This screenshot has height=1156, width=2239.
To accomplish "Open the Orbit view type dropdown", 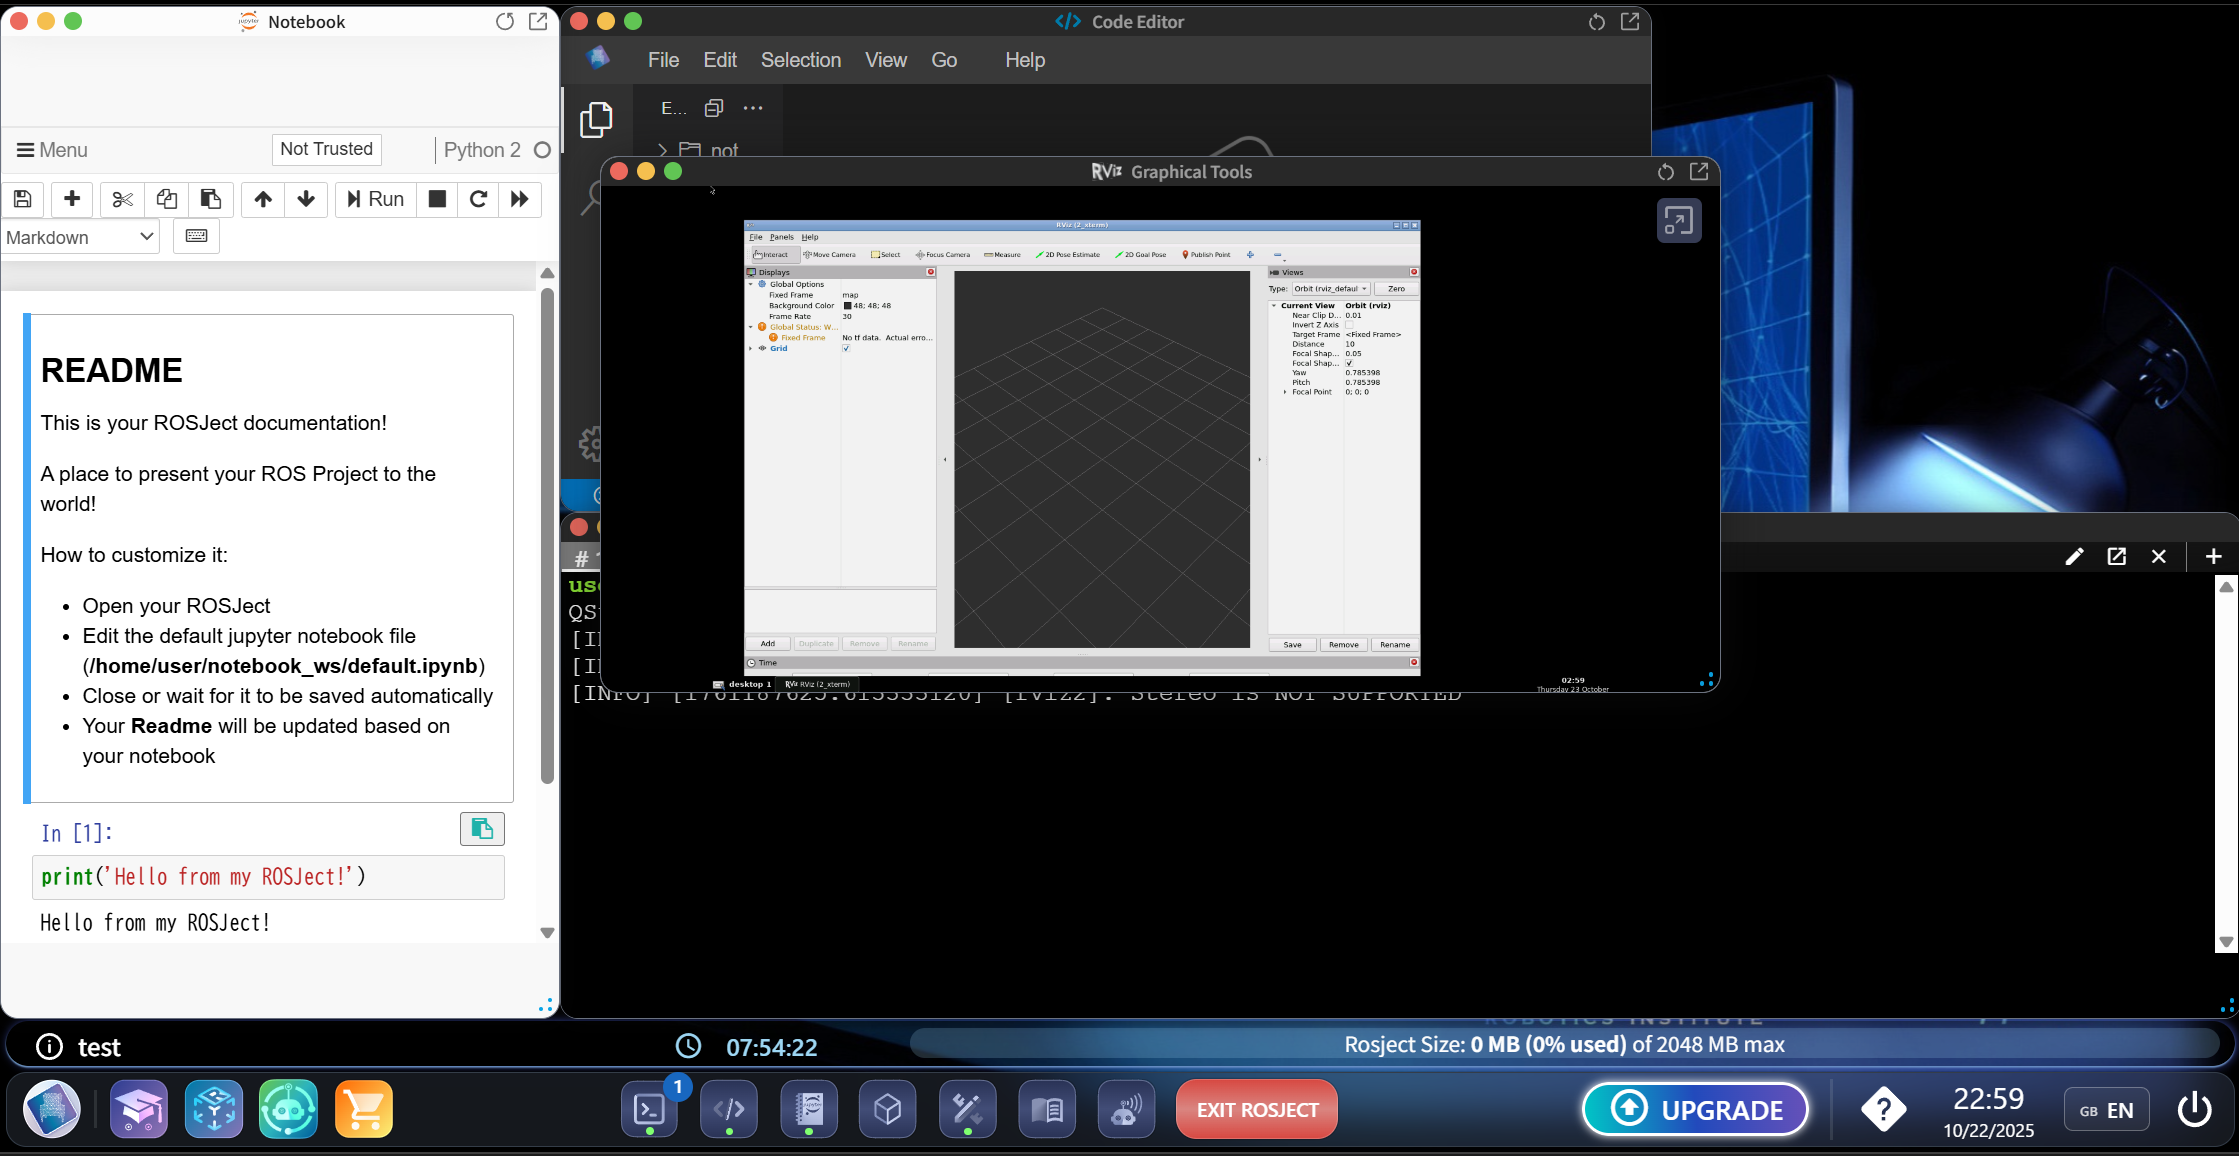I will (x=1330, y=289).
